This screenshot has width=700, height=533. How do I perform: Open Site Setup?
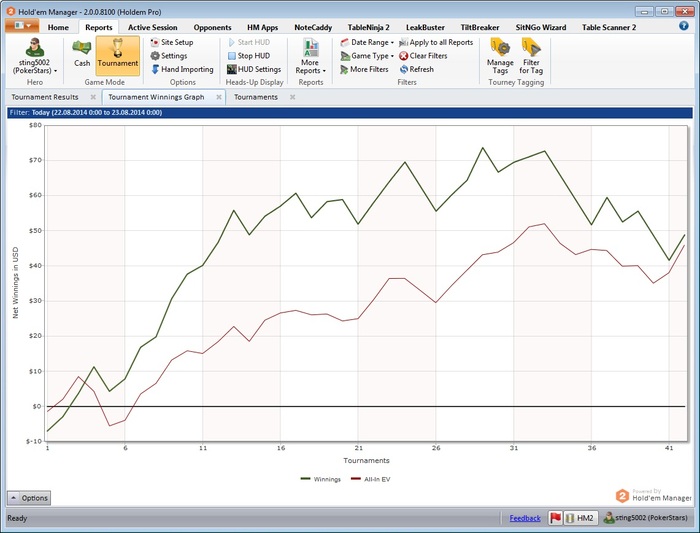(172, 42)
